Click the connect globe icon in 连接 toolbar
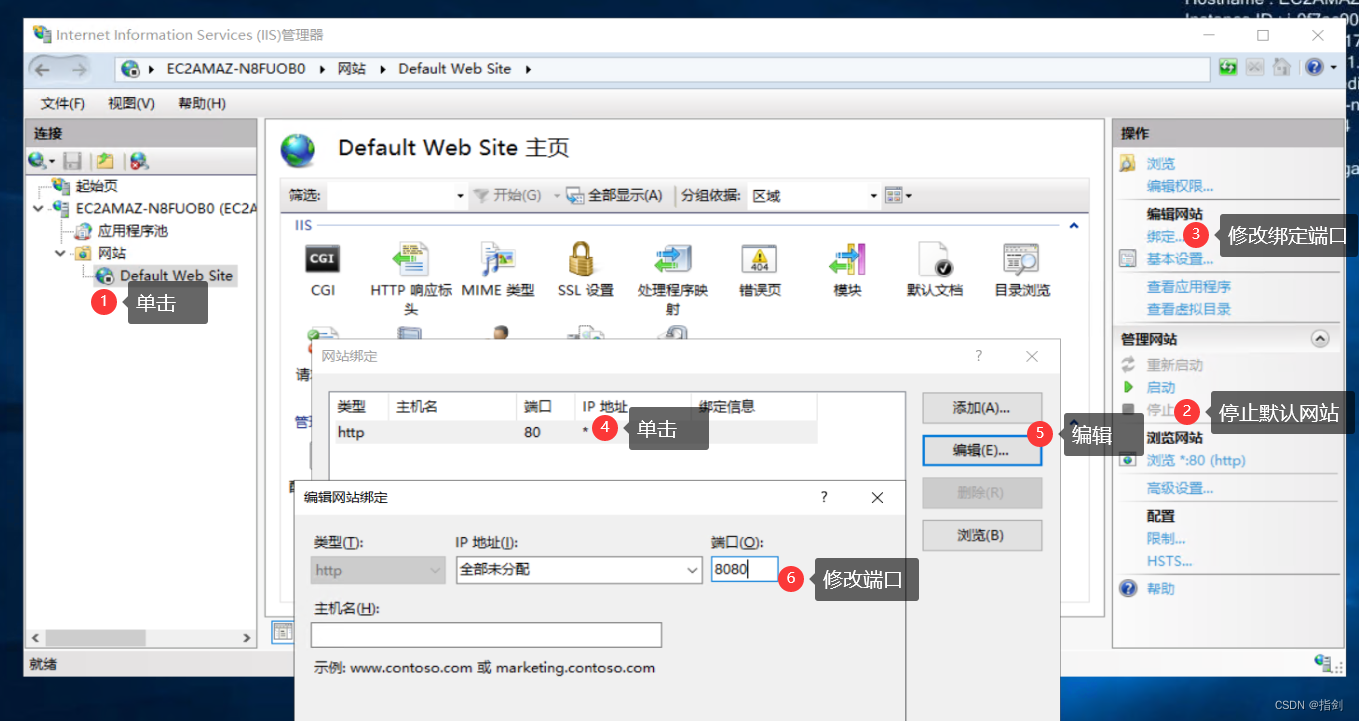 tap(37, 160)
